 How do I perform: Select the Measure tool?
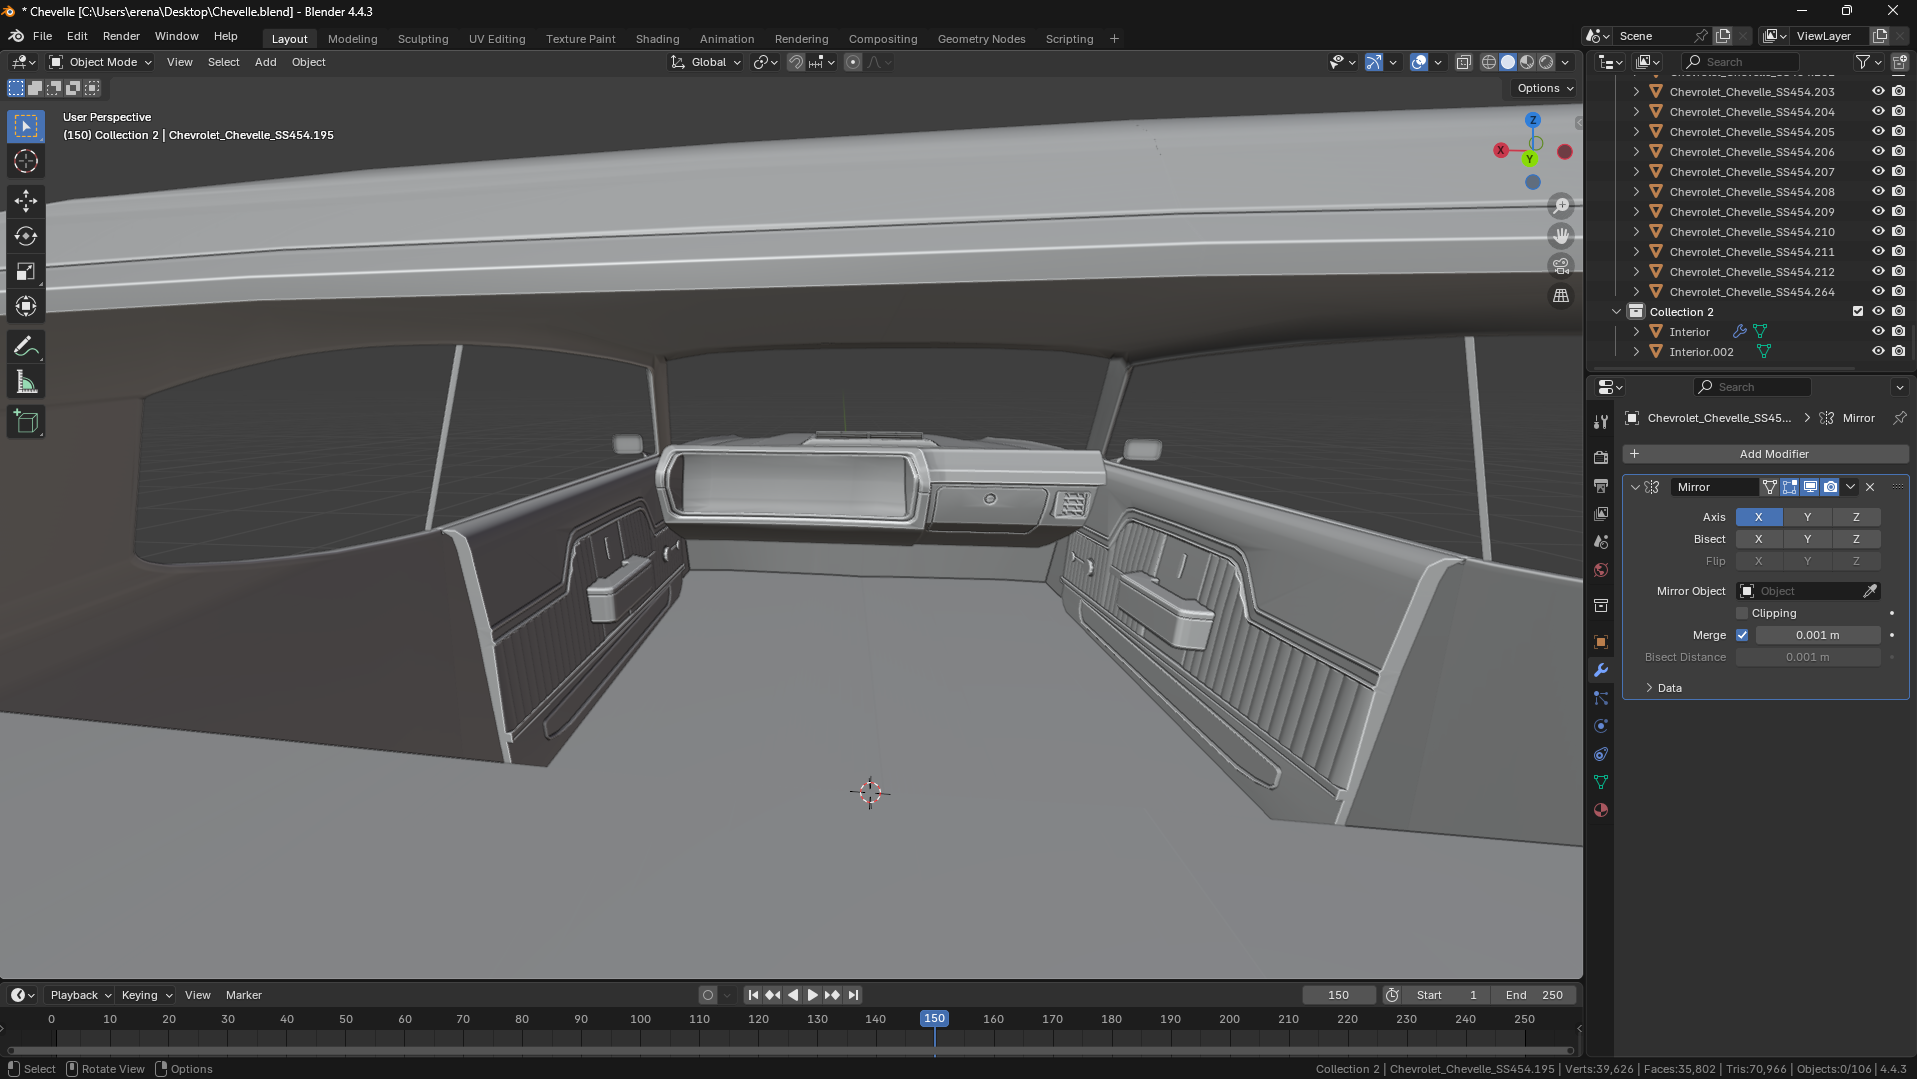(x=26, y=382)
